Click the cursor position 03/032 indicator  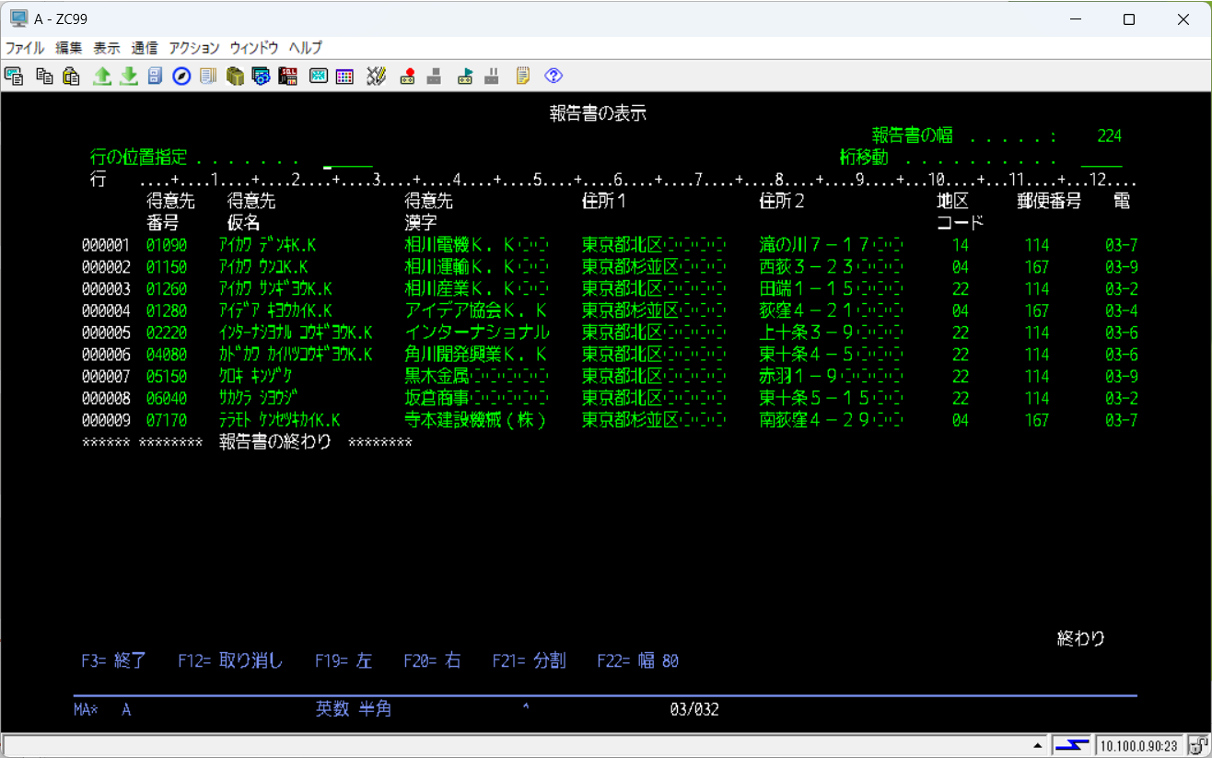point(694,710)
